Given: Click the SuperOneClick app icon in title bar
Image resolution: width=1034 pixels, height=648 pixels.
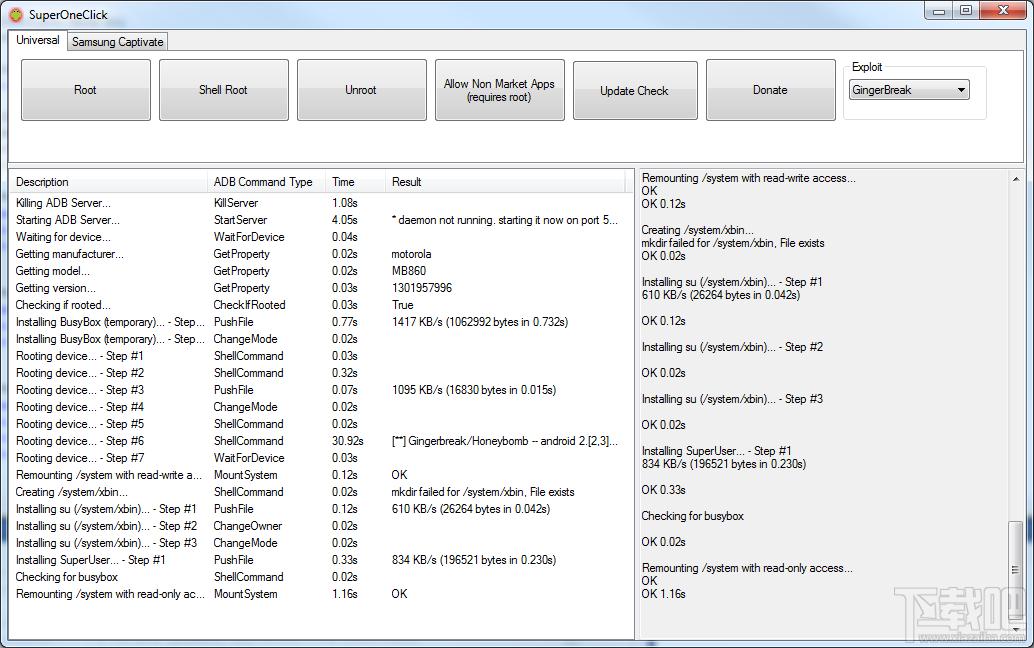Looking at the screenshot, I should 15,14.
